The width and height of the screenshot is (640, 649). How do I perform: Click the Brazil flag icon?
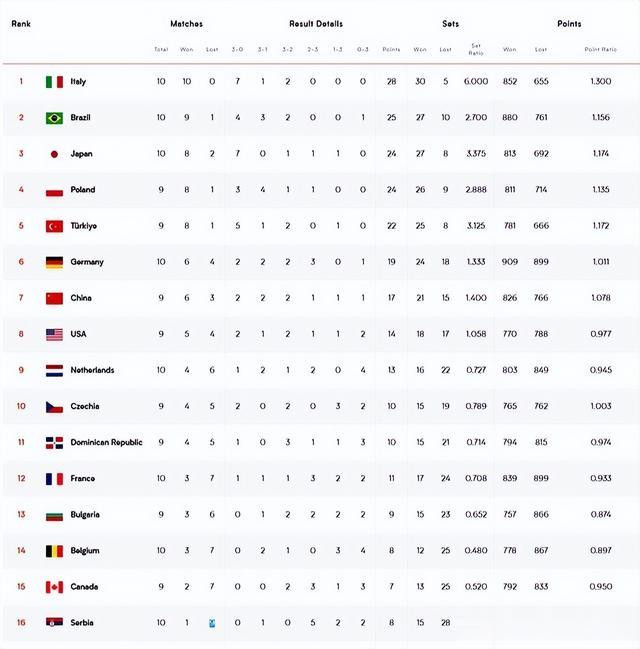pyautogui.click(x=54, y=118)
